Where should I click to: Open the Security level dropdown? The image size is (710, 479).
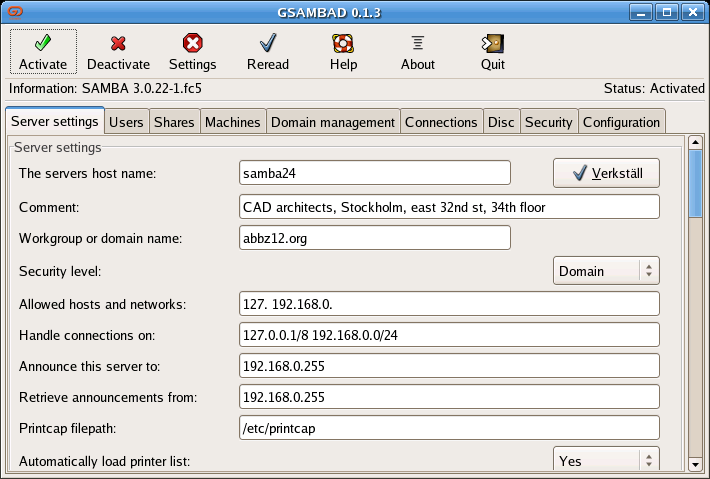tap(606, 270)
